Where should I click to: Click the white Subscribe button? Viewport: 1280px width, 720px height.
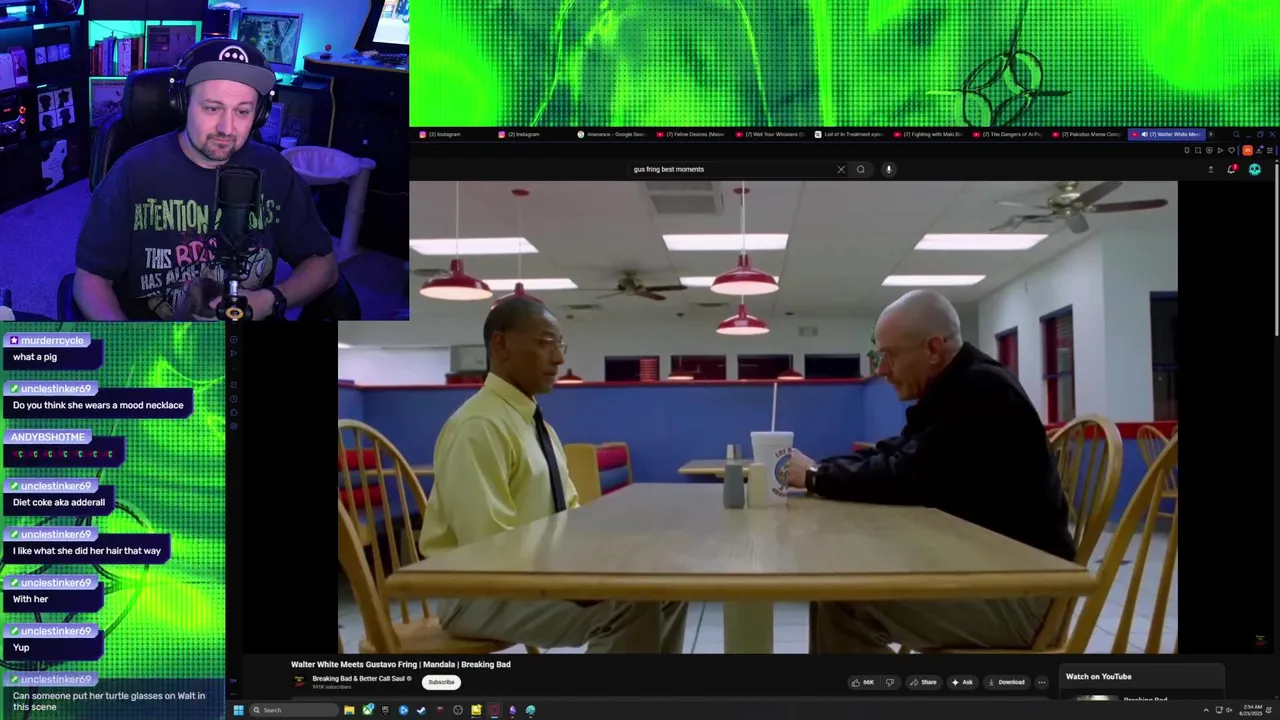[x=441, y=682]
